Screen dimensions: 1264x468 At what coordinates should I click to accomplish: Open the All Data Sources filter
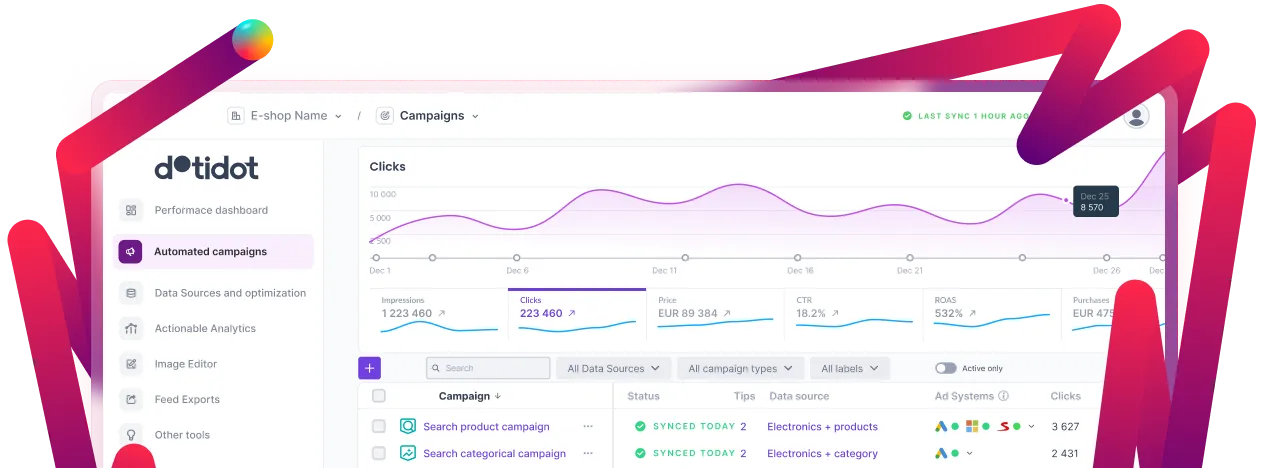[614, 368]
